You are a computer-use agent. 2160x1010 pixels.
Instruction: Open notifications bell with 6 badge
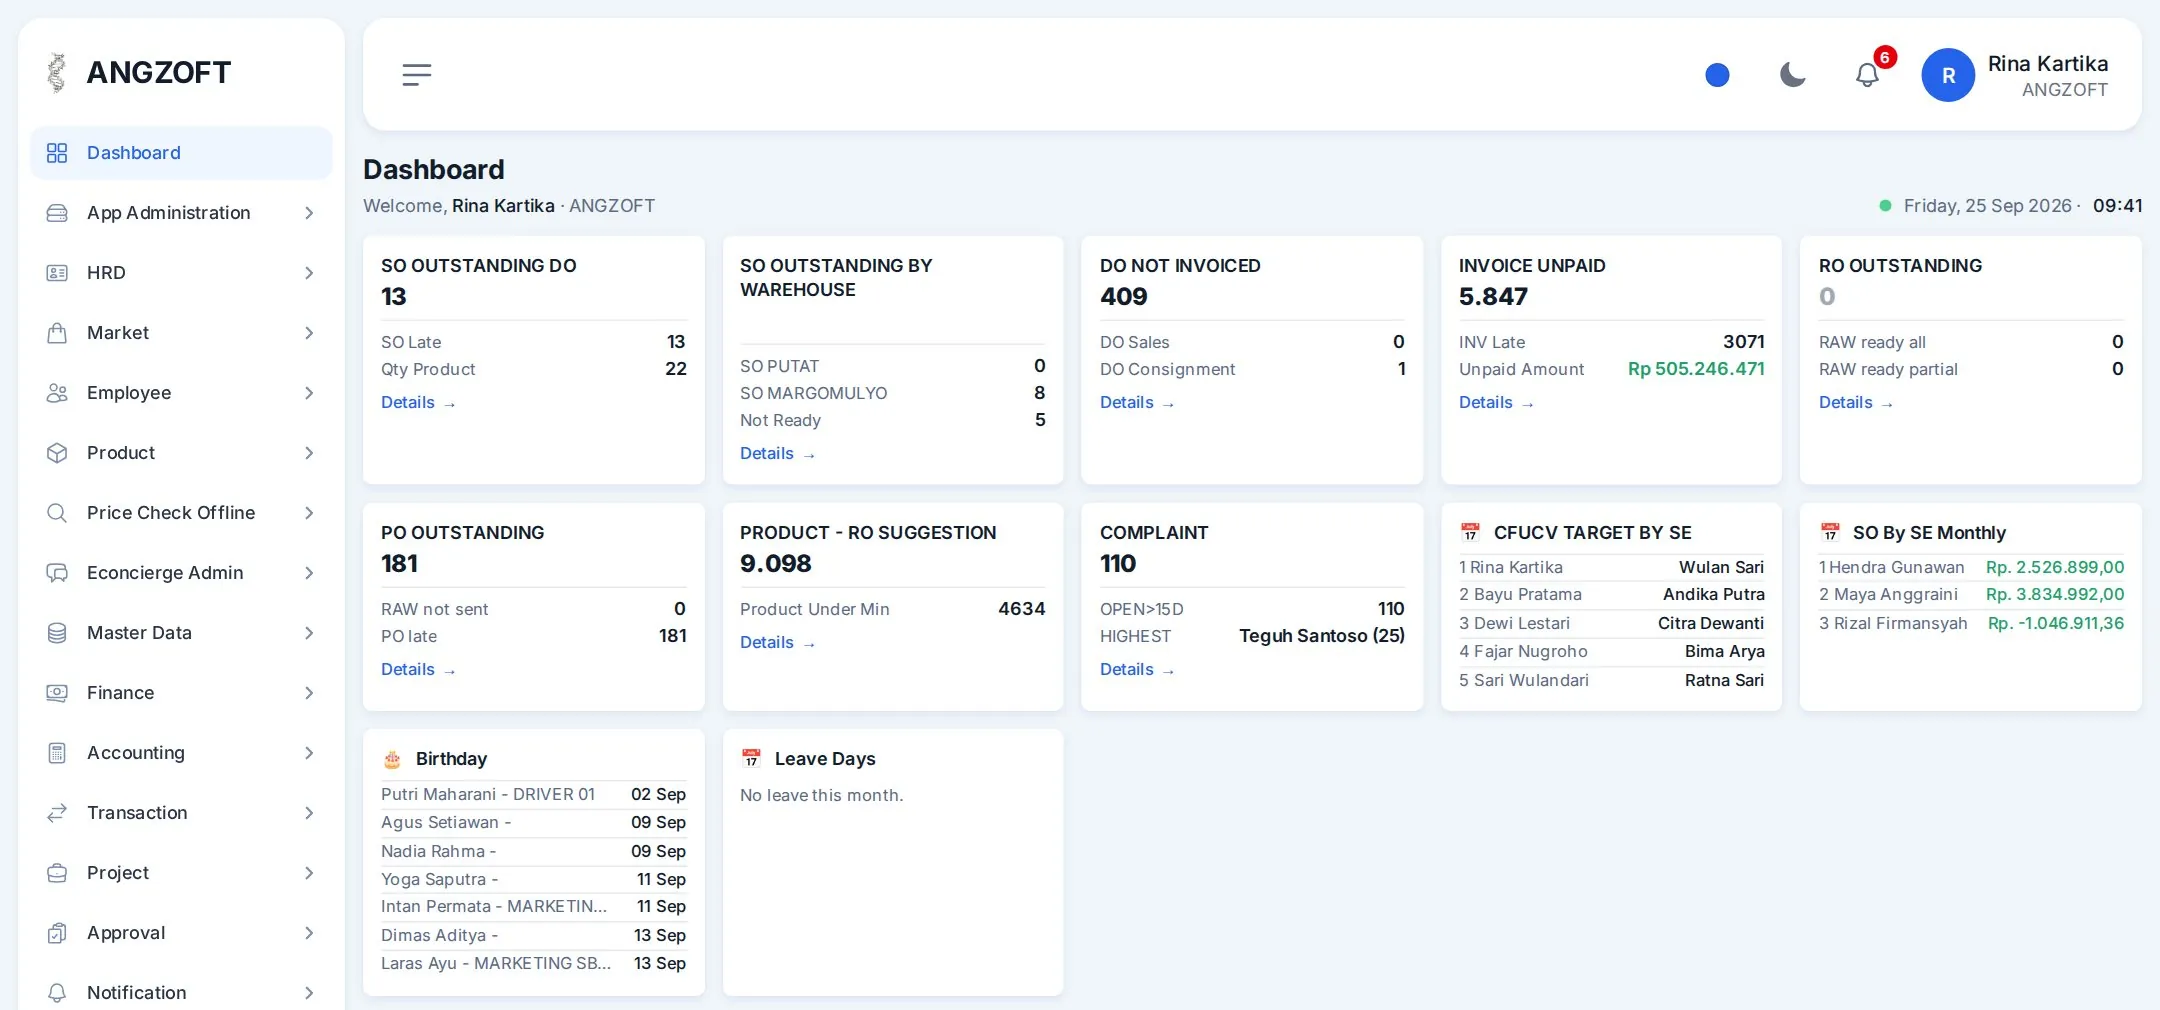[x=1868, y=75]
